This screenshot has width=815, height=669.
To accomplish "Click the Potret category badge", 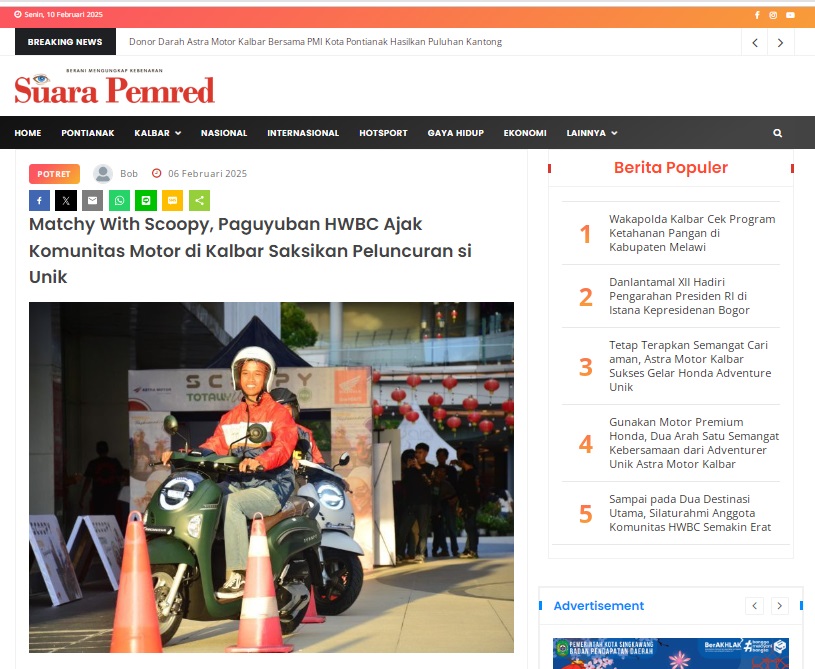I will pyautogui.click(x=54, y=174).
